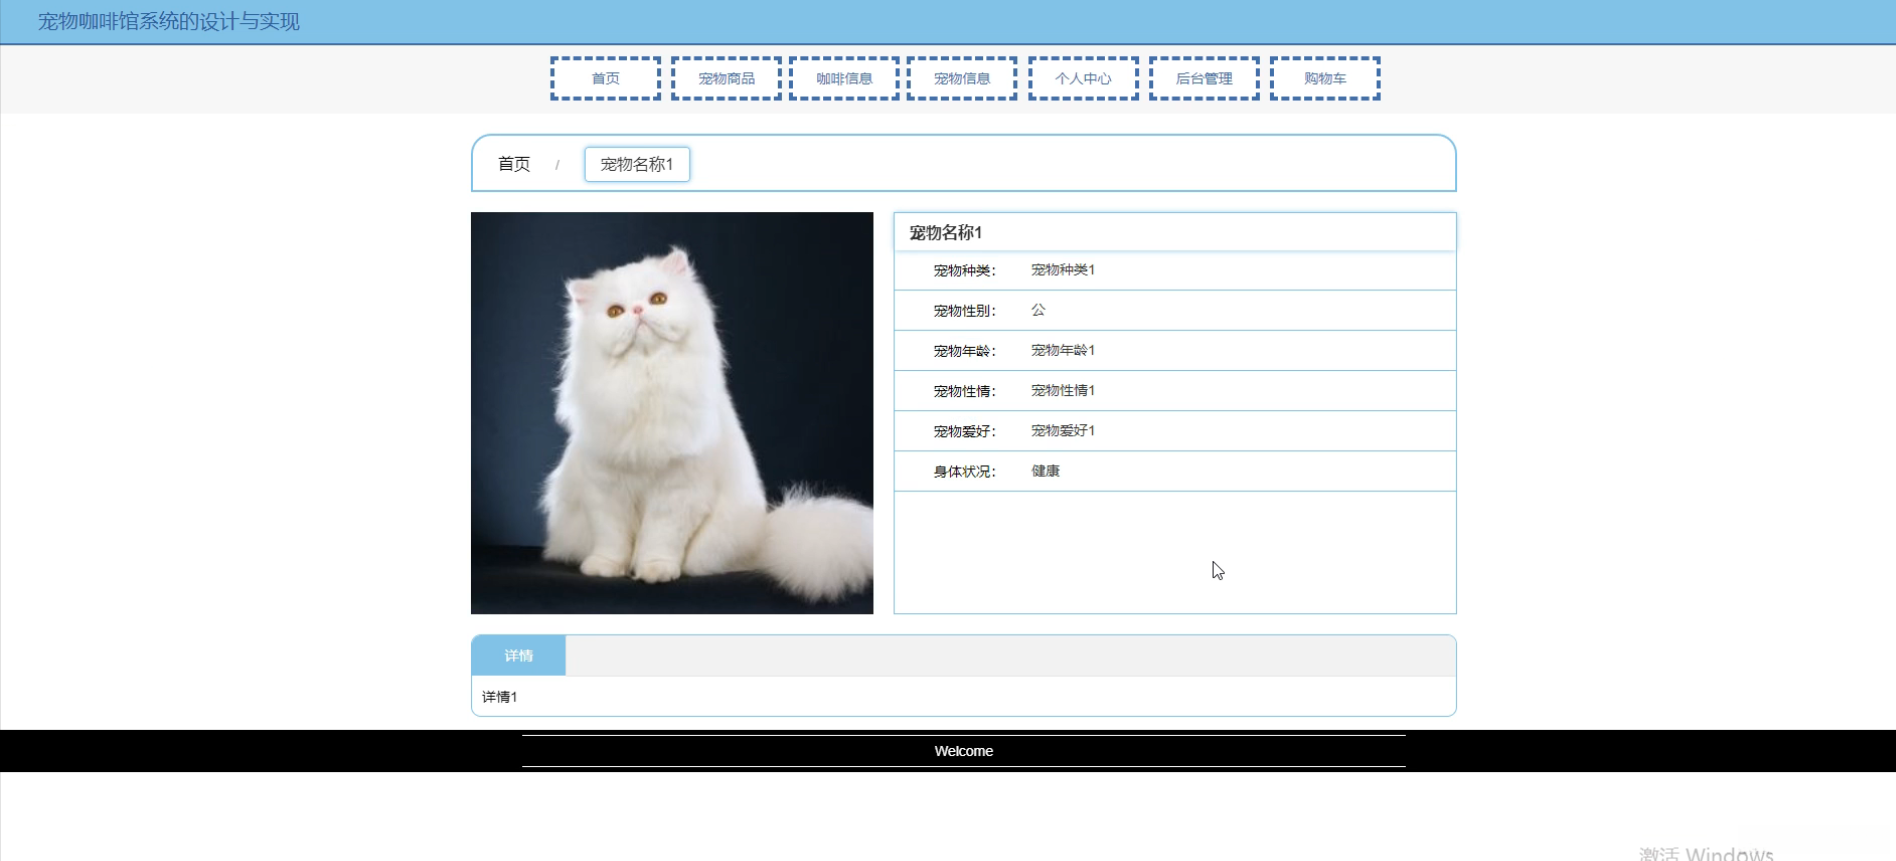Click the 宠物性别: label

(965, 311)
